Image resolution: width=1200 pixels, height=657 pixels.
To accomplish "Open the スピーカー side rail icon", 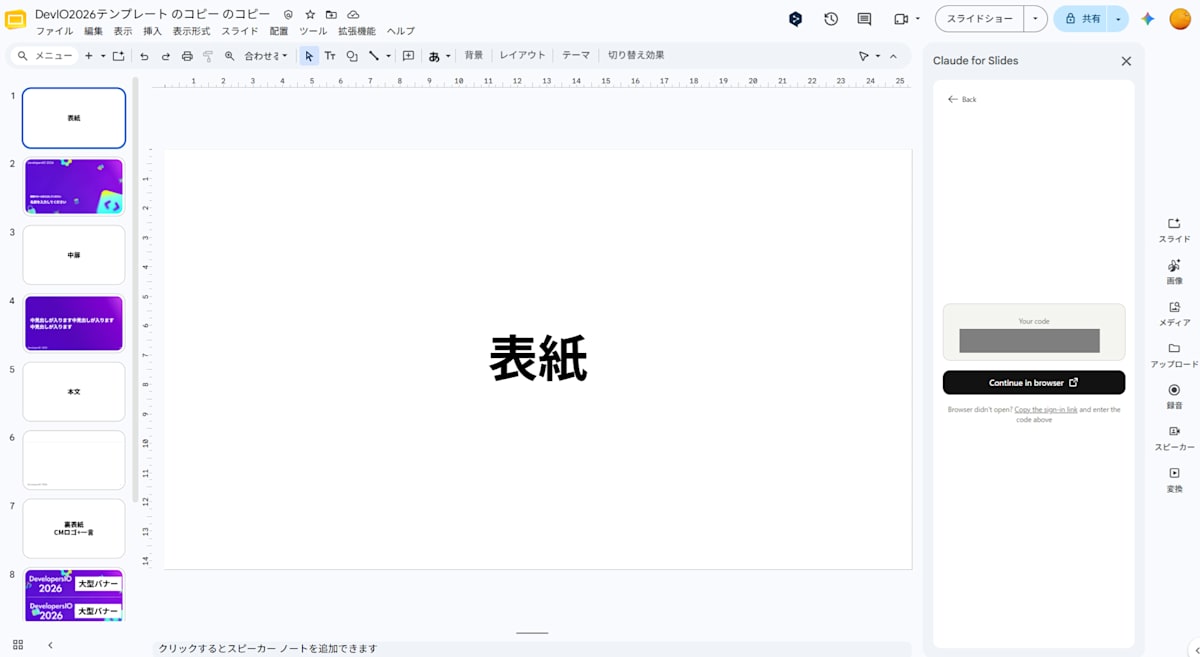I will pyautogui.click(x=1174, y=438).
